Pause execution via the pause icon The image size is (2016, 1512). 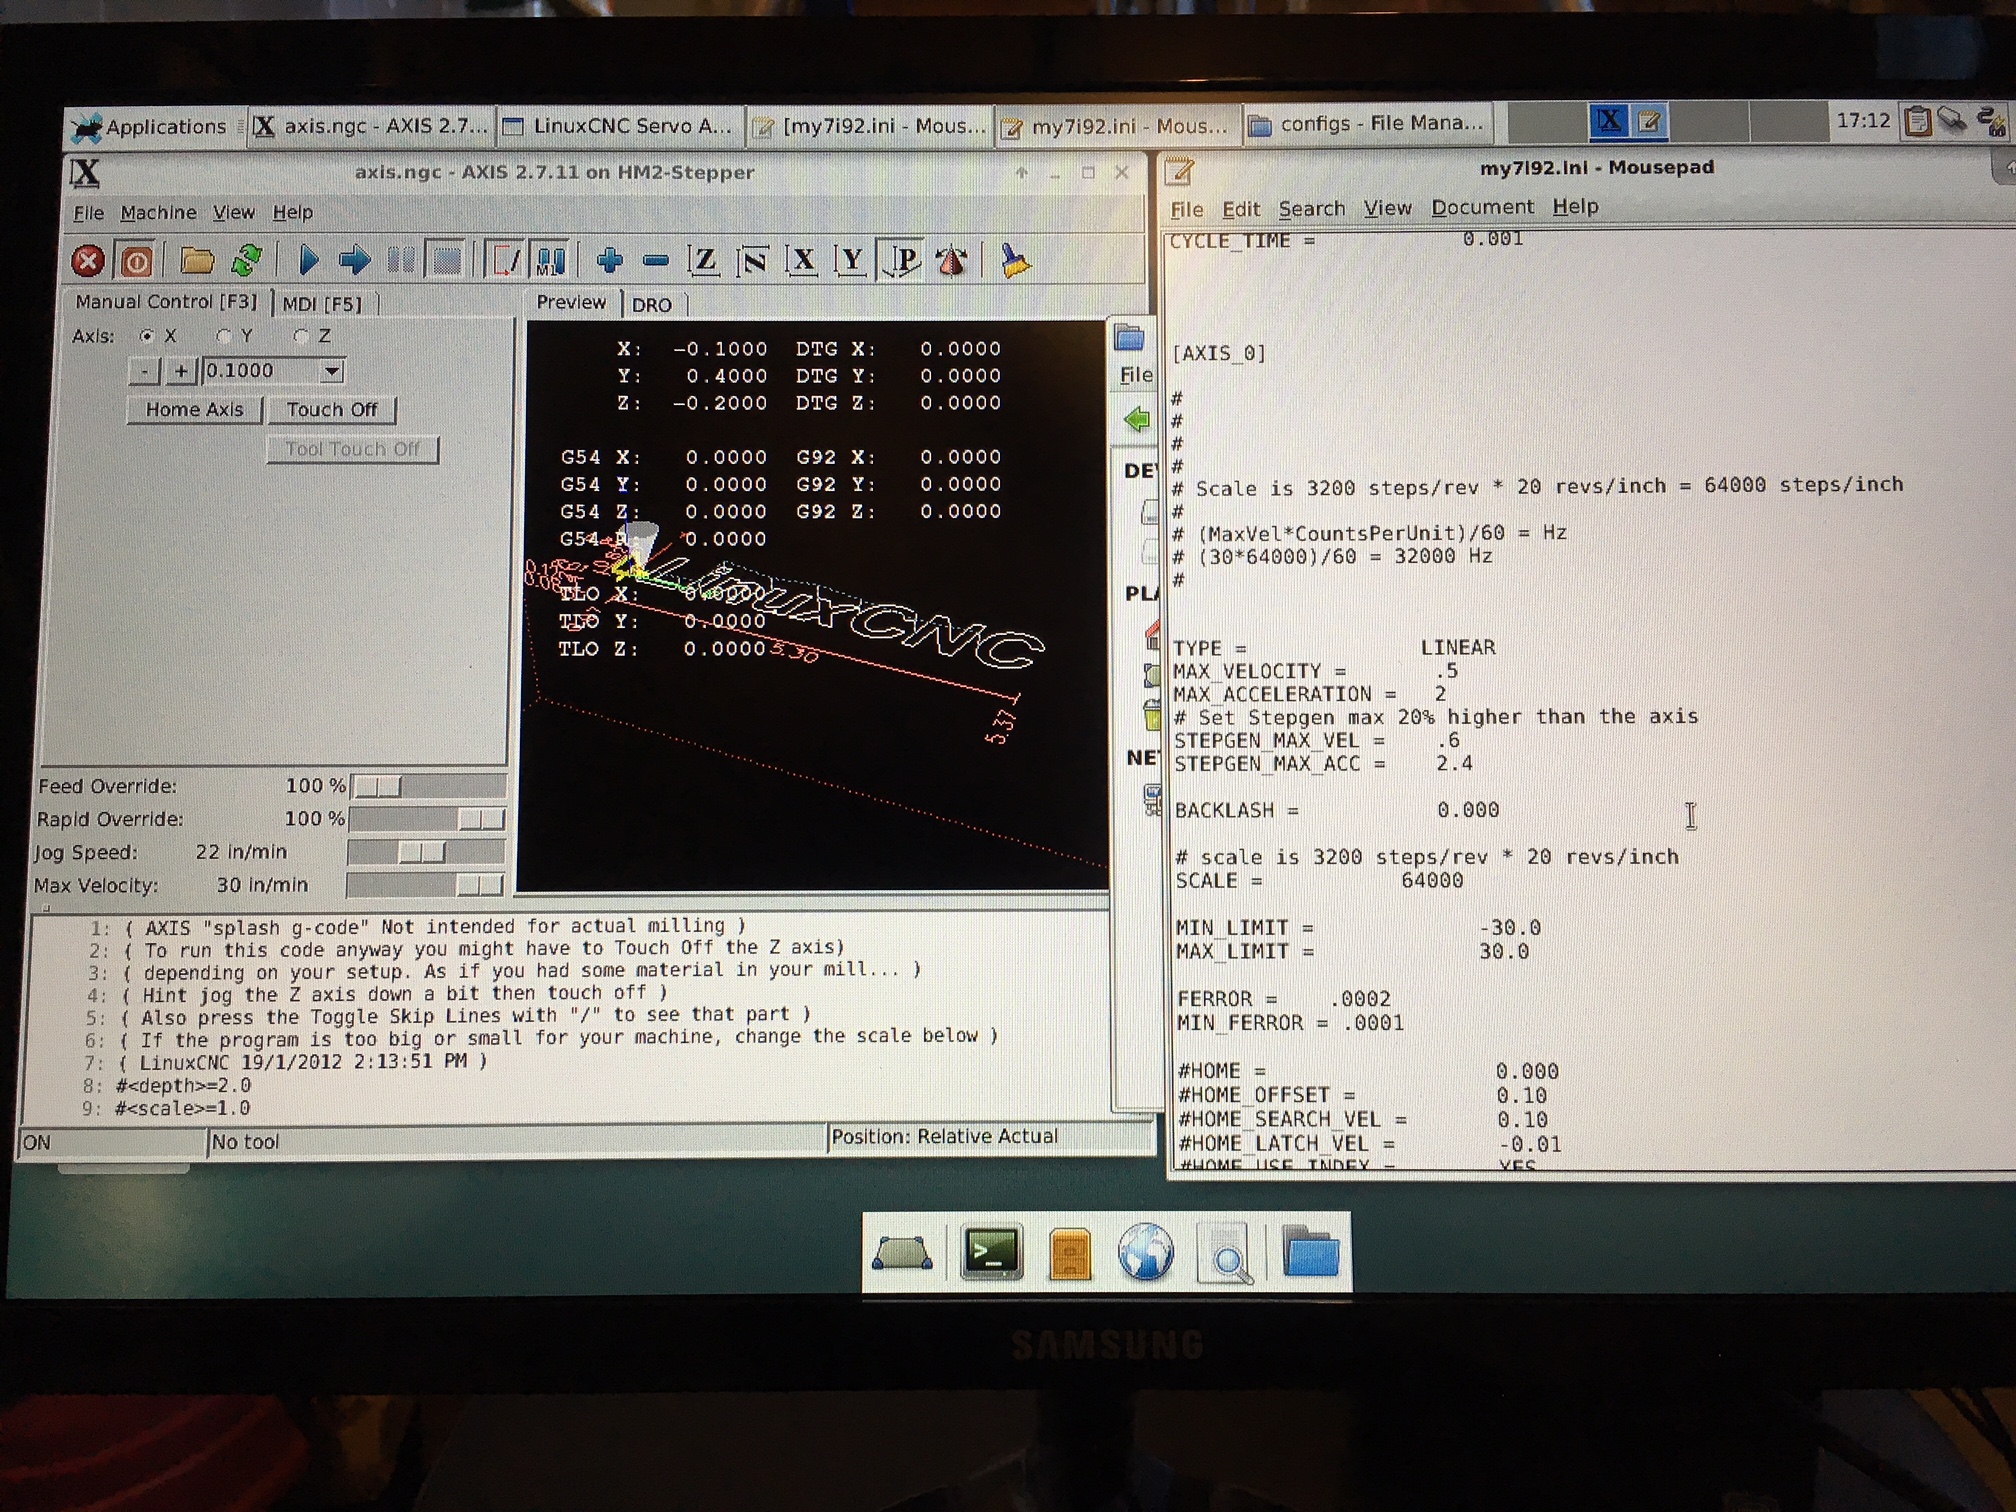click(x=401, y=261)
